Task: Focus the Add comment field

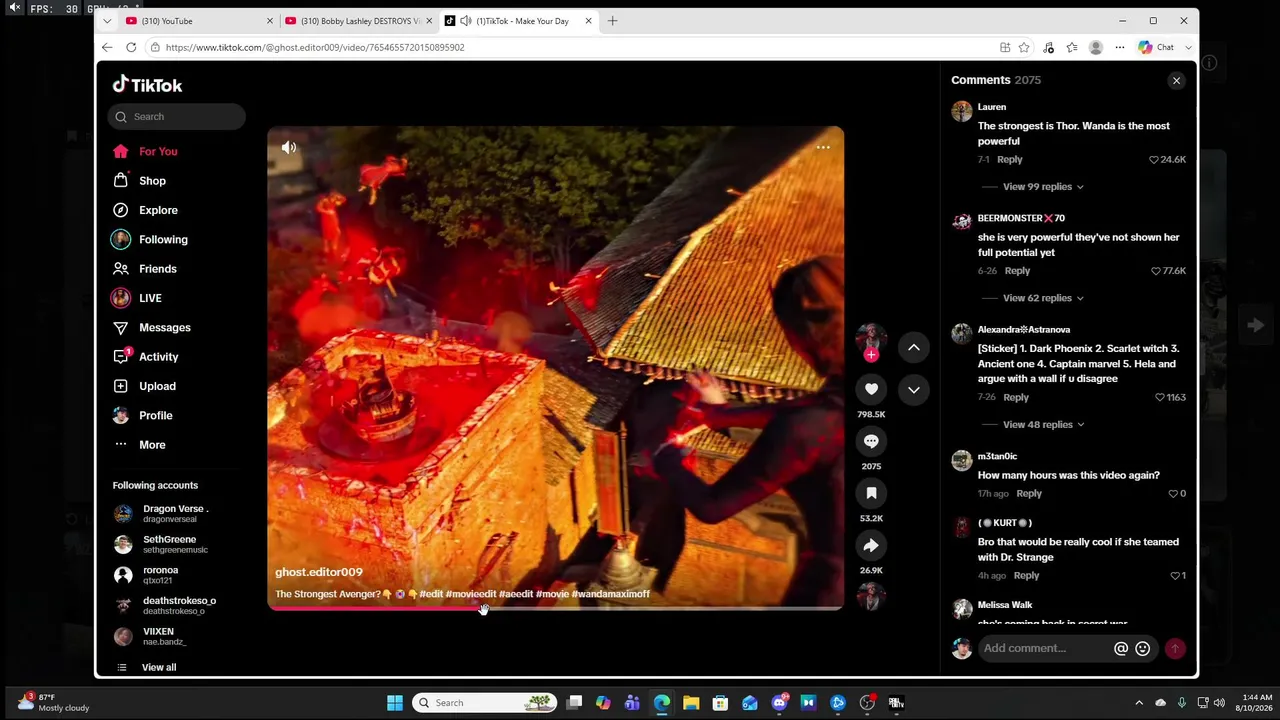Action: coord(1044,649)
